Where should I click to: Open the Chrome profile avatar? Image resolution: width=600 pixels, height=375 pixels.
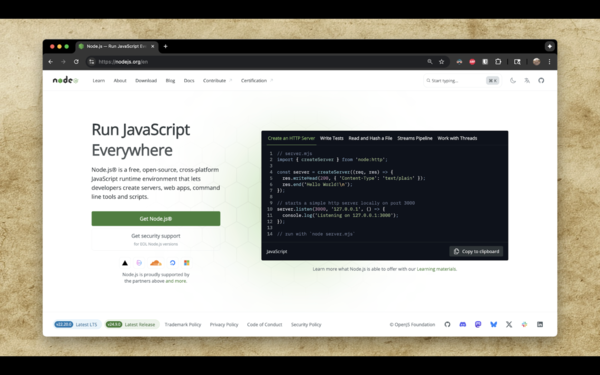tap(536, 62)
